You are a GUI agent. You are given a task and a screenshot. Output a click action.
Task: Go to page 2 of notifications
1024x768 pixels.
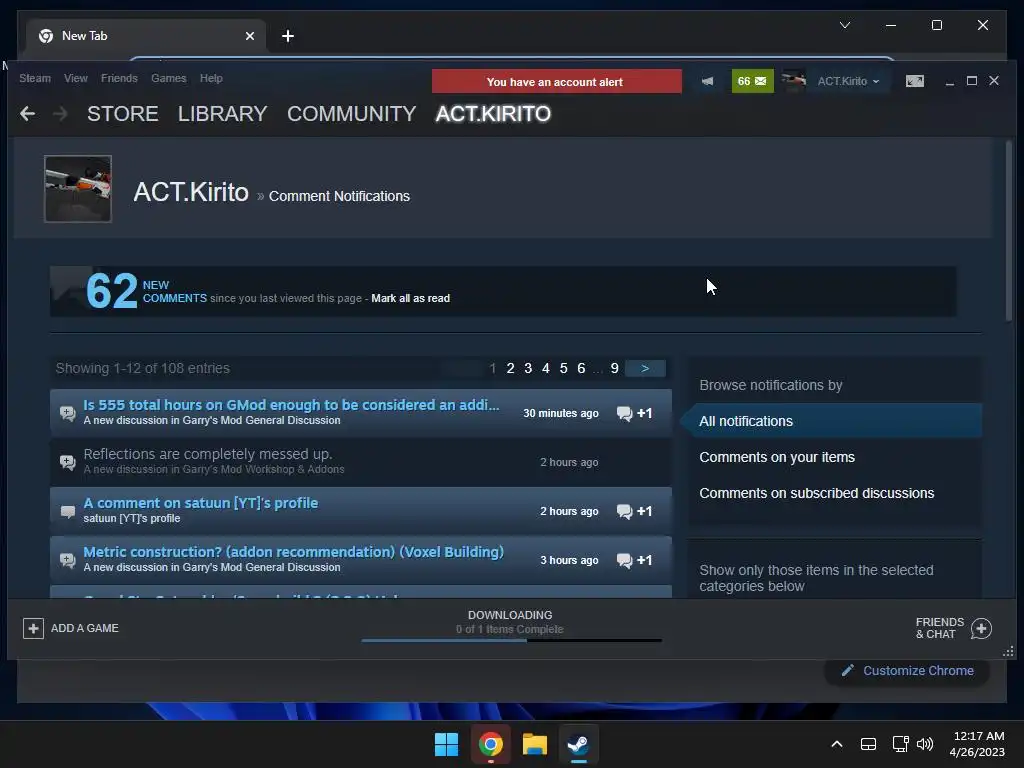point(510,368)
